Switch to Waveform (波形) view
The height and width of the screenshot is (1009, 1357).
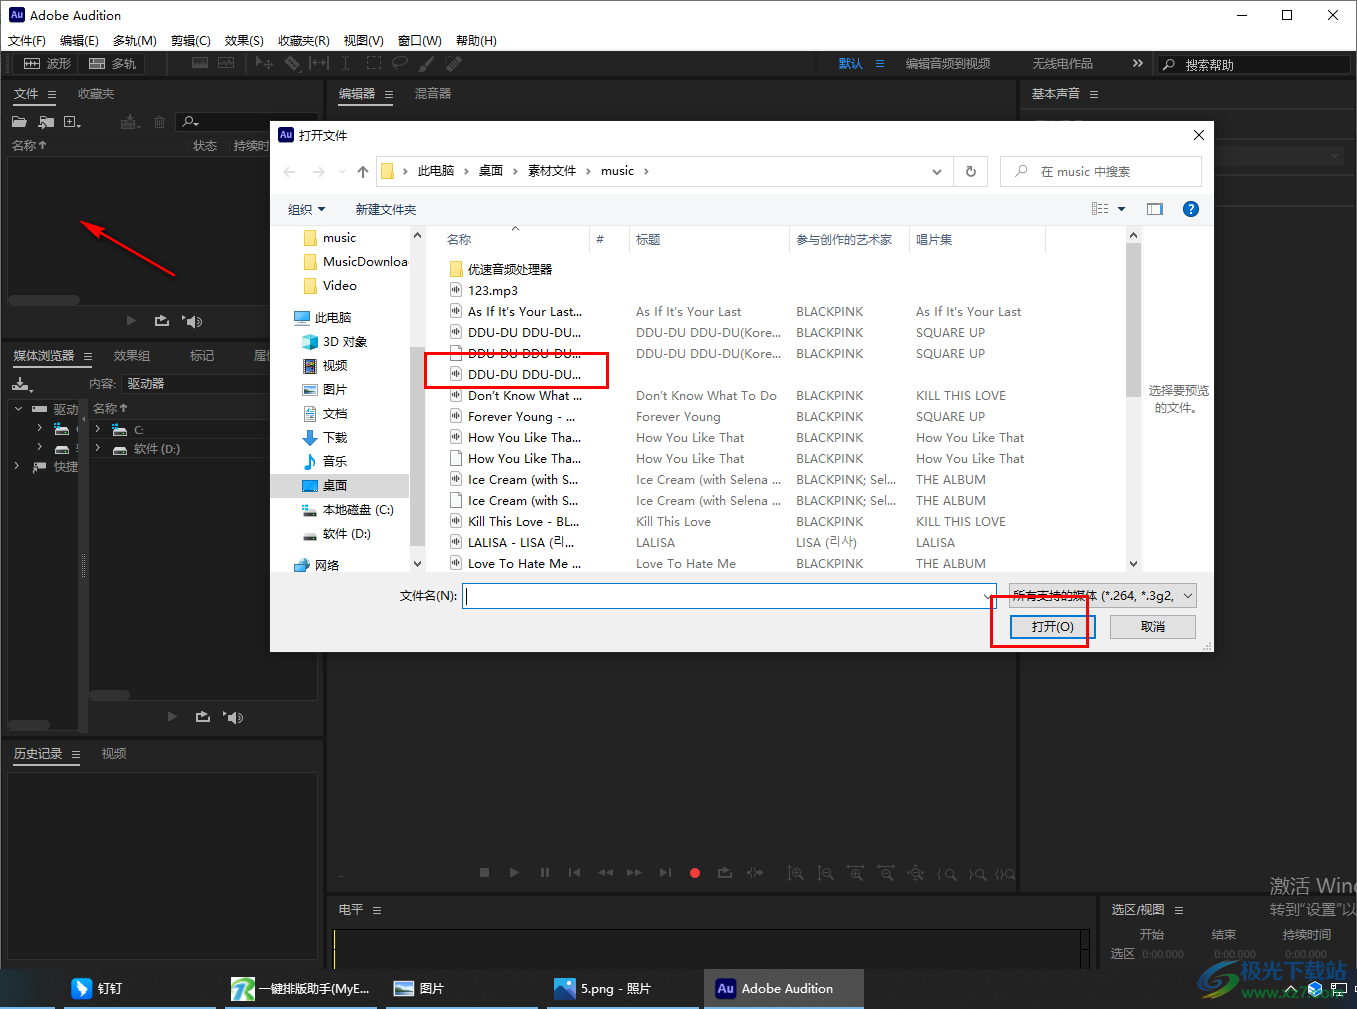(47, 63)
